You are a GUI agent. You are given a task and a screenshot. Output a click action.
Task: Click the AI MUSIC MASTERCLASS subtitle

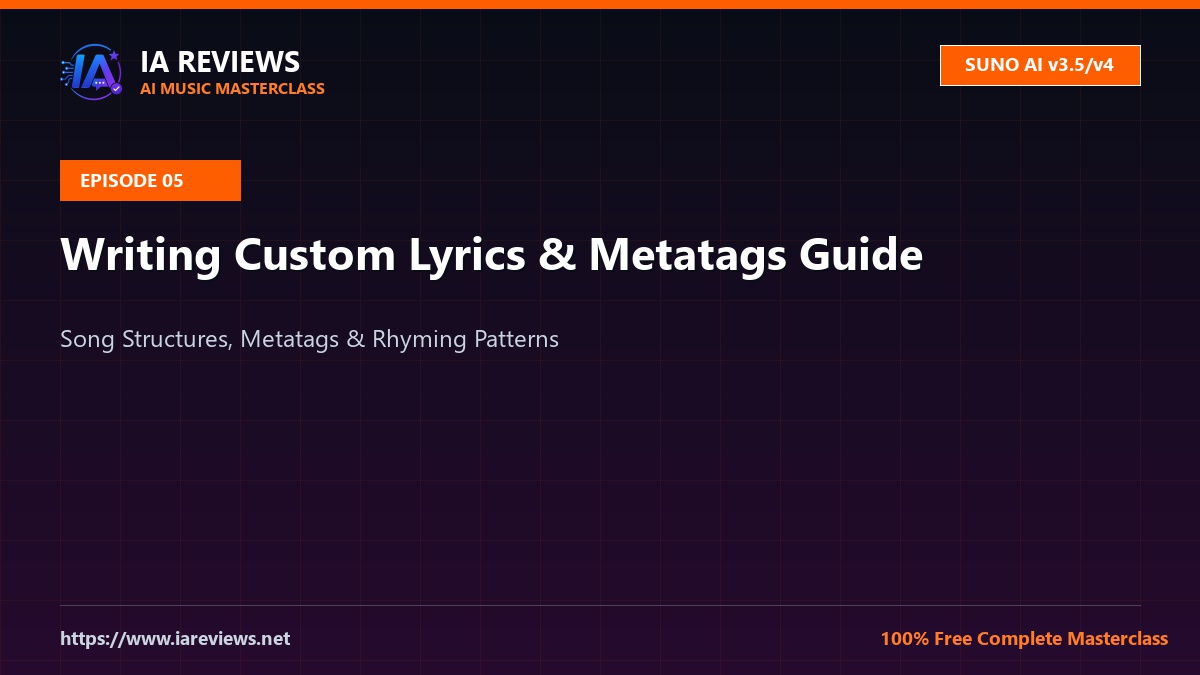tap(232, 88)
